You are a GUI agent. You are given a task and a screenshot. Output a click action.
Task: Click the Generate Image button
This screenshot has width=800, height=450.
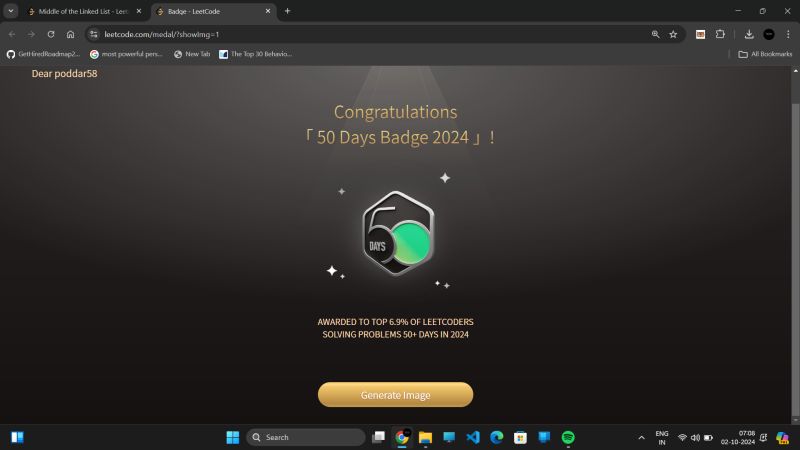[395, 394]
